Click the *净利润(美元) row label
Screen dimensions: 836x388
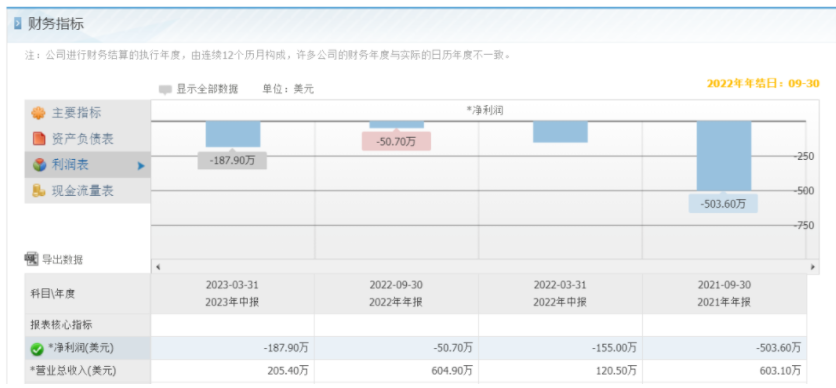[x=81, y=348]
